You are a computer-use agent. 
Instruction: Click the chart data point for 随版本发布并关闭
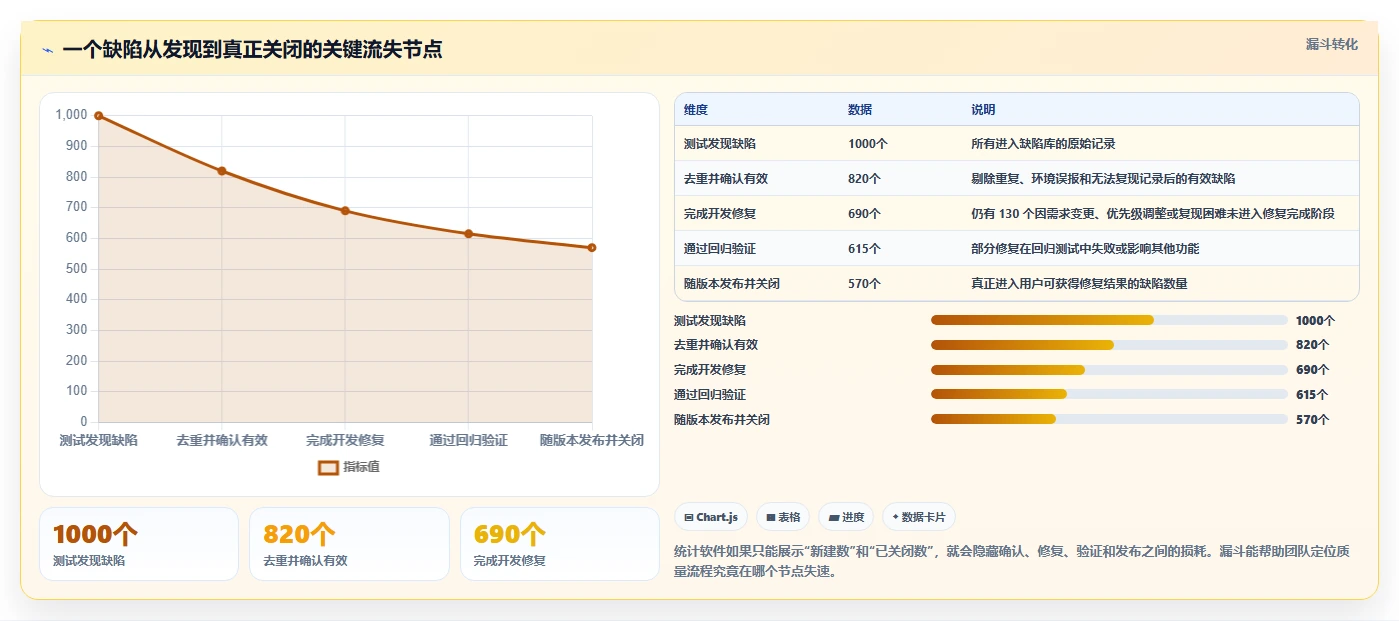[592, 247]
